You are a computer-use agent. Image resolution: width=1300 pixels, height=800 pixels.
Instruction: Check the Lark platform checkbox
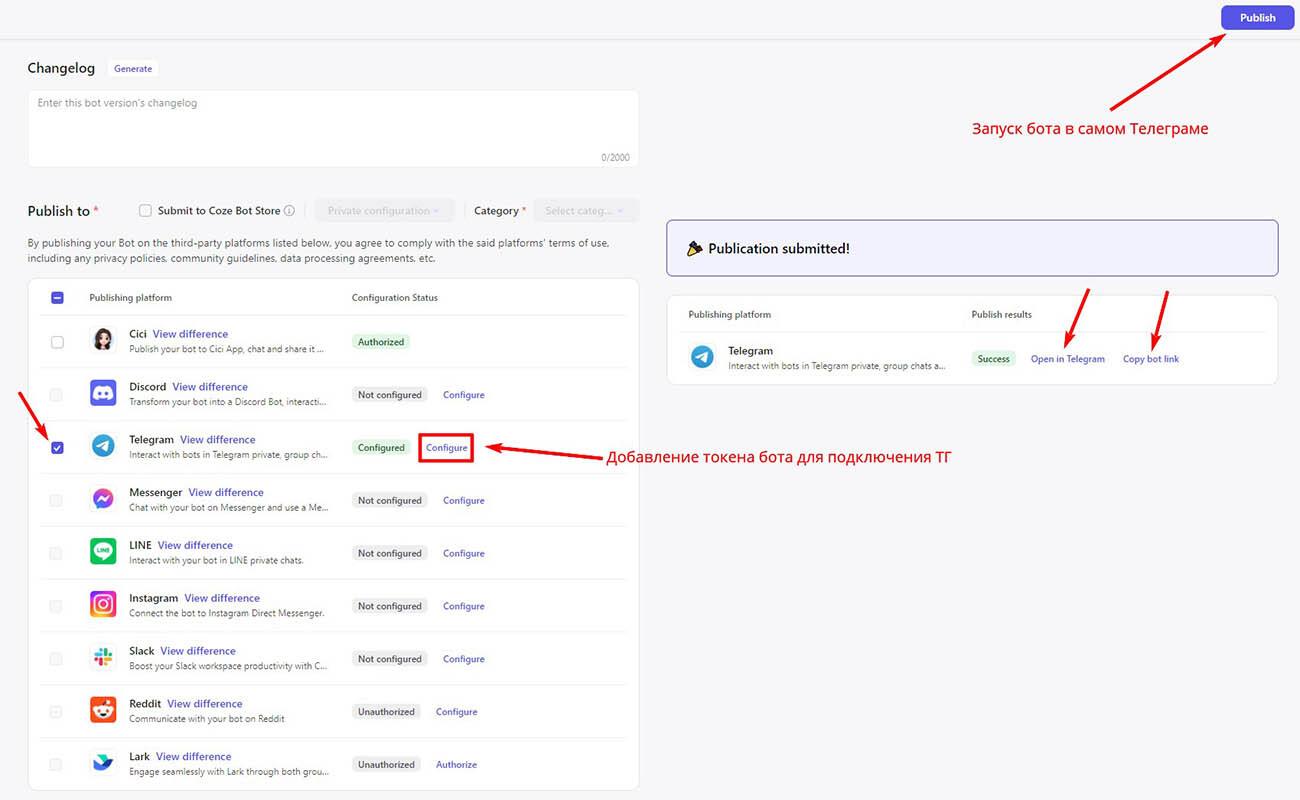click(57, 765)
